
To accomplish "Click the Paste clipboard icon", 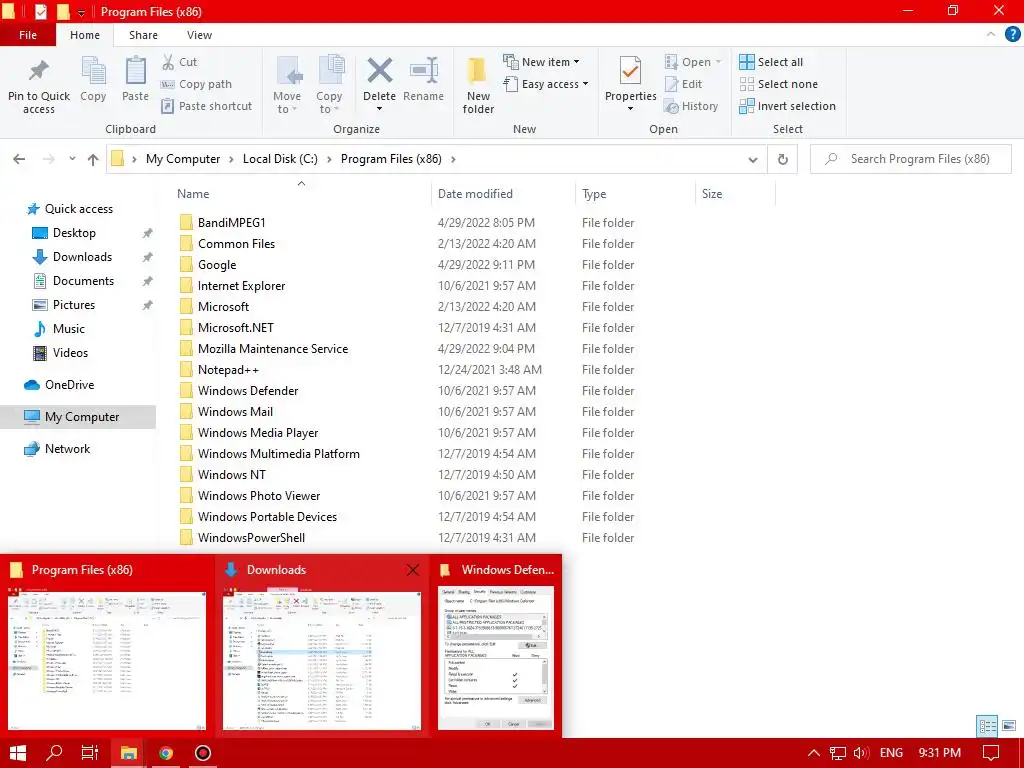I will tap(135, 71).
